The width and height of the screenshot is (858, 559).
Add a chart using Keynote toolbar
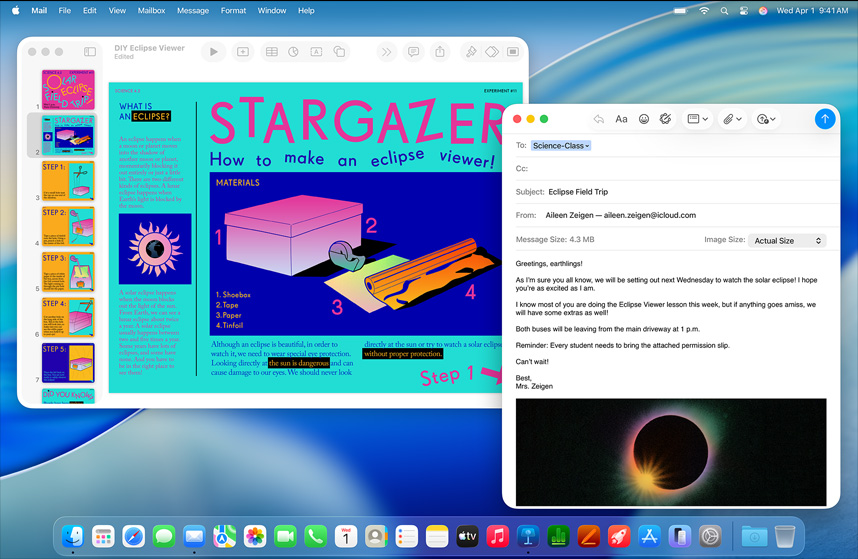click(x=293, y=52)
